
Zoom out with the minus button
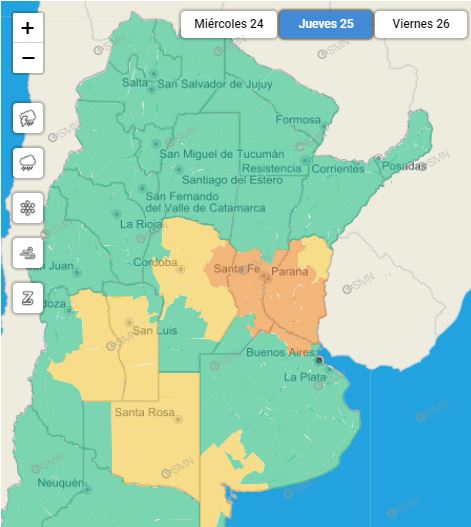28,58
